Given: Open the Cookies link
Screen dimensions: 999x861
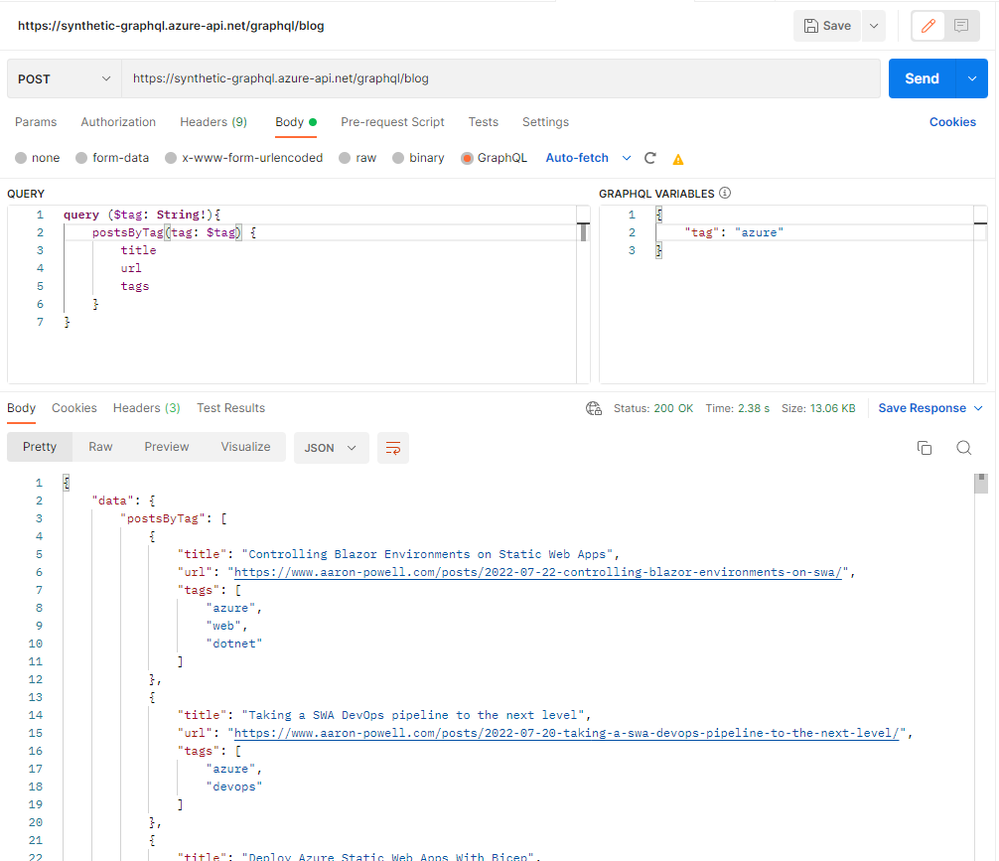Looking at the screenshot, I should pyautogui.click(x=952, y=122).
